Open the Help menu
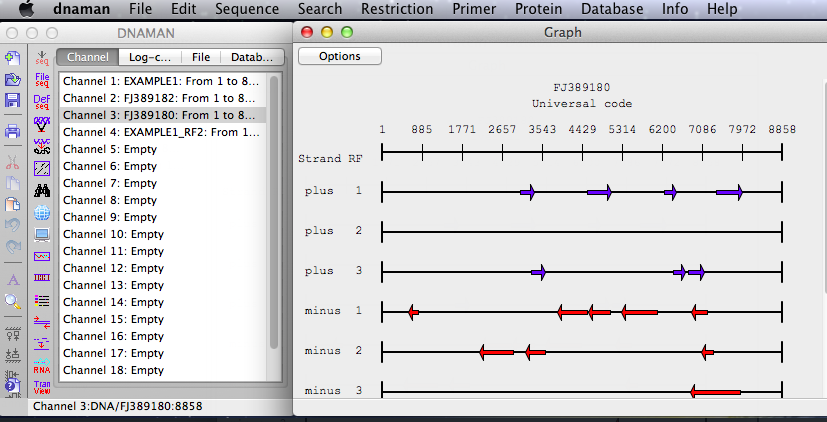 pyautogui.click(x=722, y=9)
